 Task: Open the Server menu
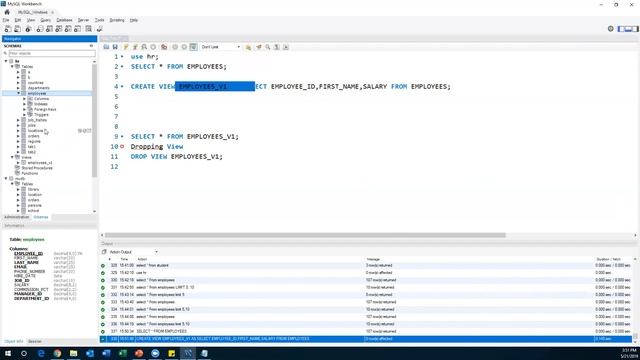83,20
